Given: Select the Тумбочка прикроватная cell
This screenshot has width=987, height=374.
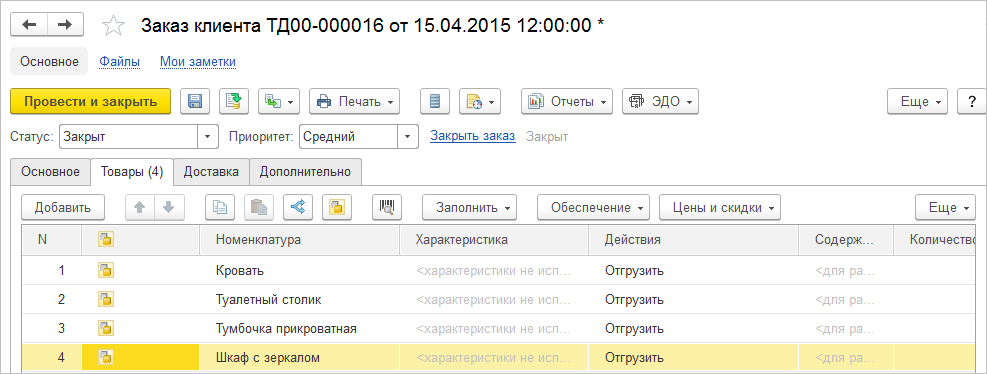Looking at the screenshot, I should click(300, 329).
